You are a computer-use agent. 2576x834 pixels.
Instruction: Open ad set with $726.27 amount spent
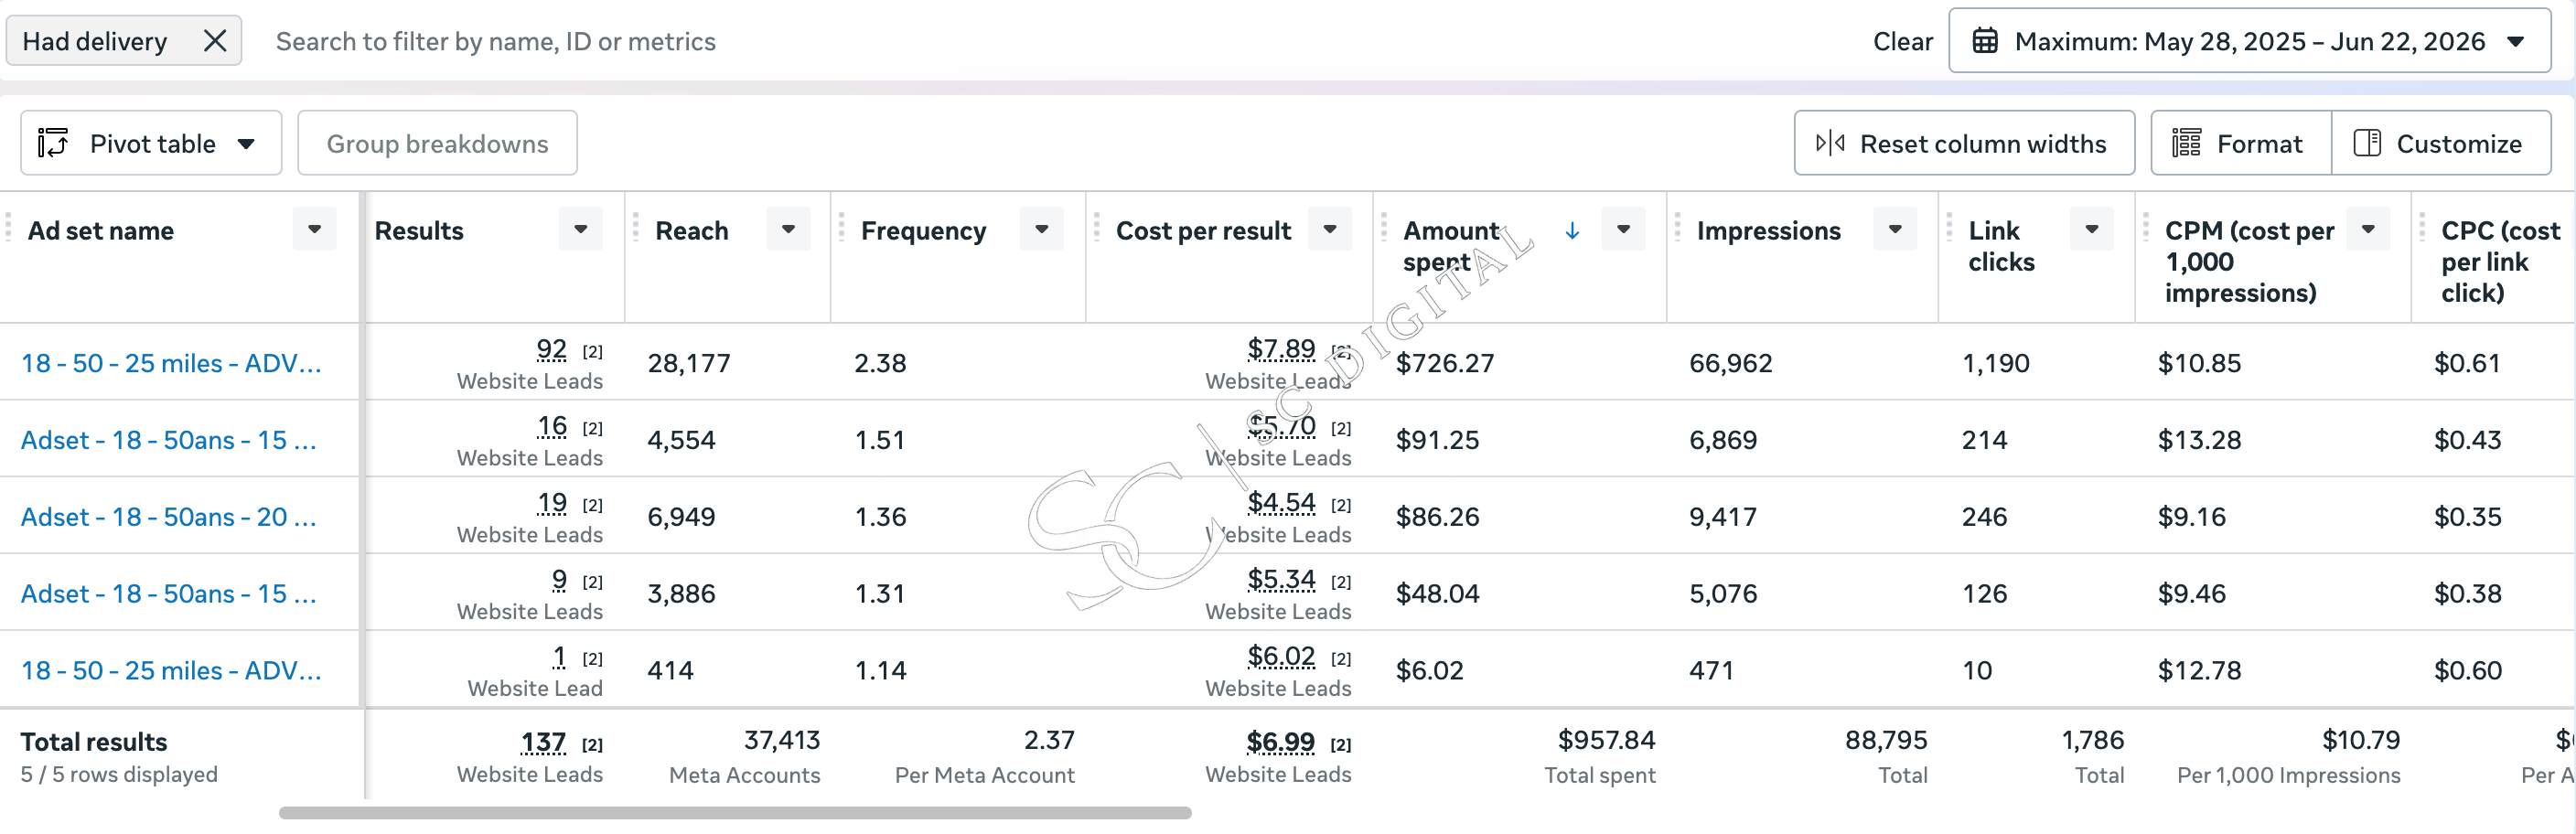click(171, 363)
